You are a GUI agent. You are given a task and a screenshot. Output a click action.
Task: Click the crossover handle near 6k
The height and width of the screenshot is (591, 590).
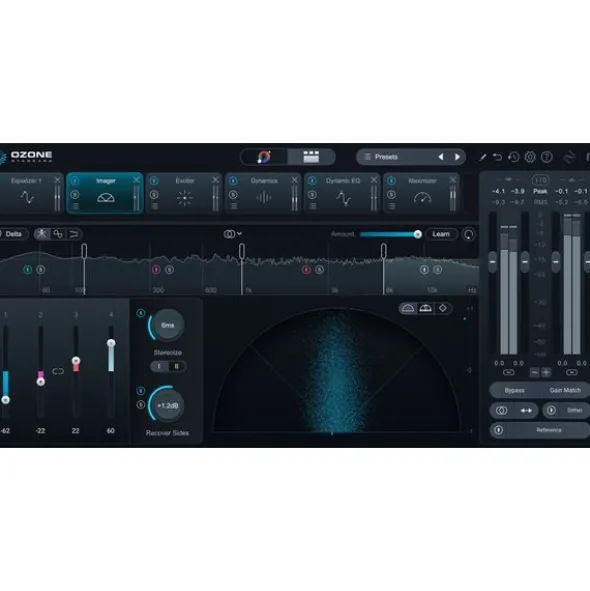[x=383, y=251]
